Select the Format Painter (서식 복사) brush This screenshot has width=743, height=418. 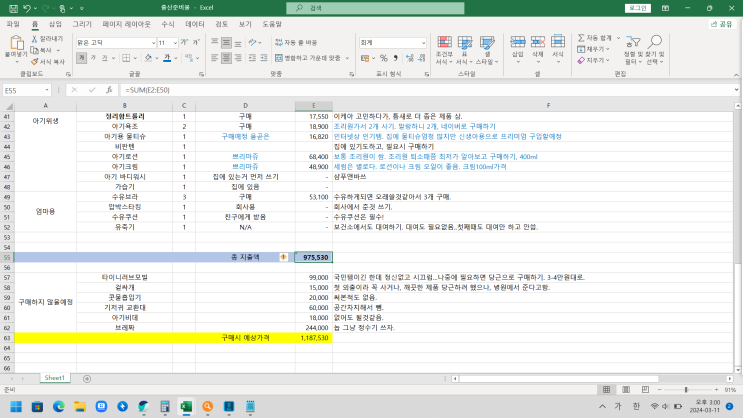35,61
